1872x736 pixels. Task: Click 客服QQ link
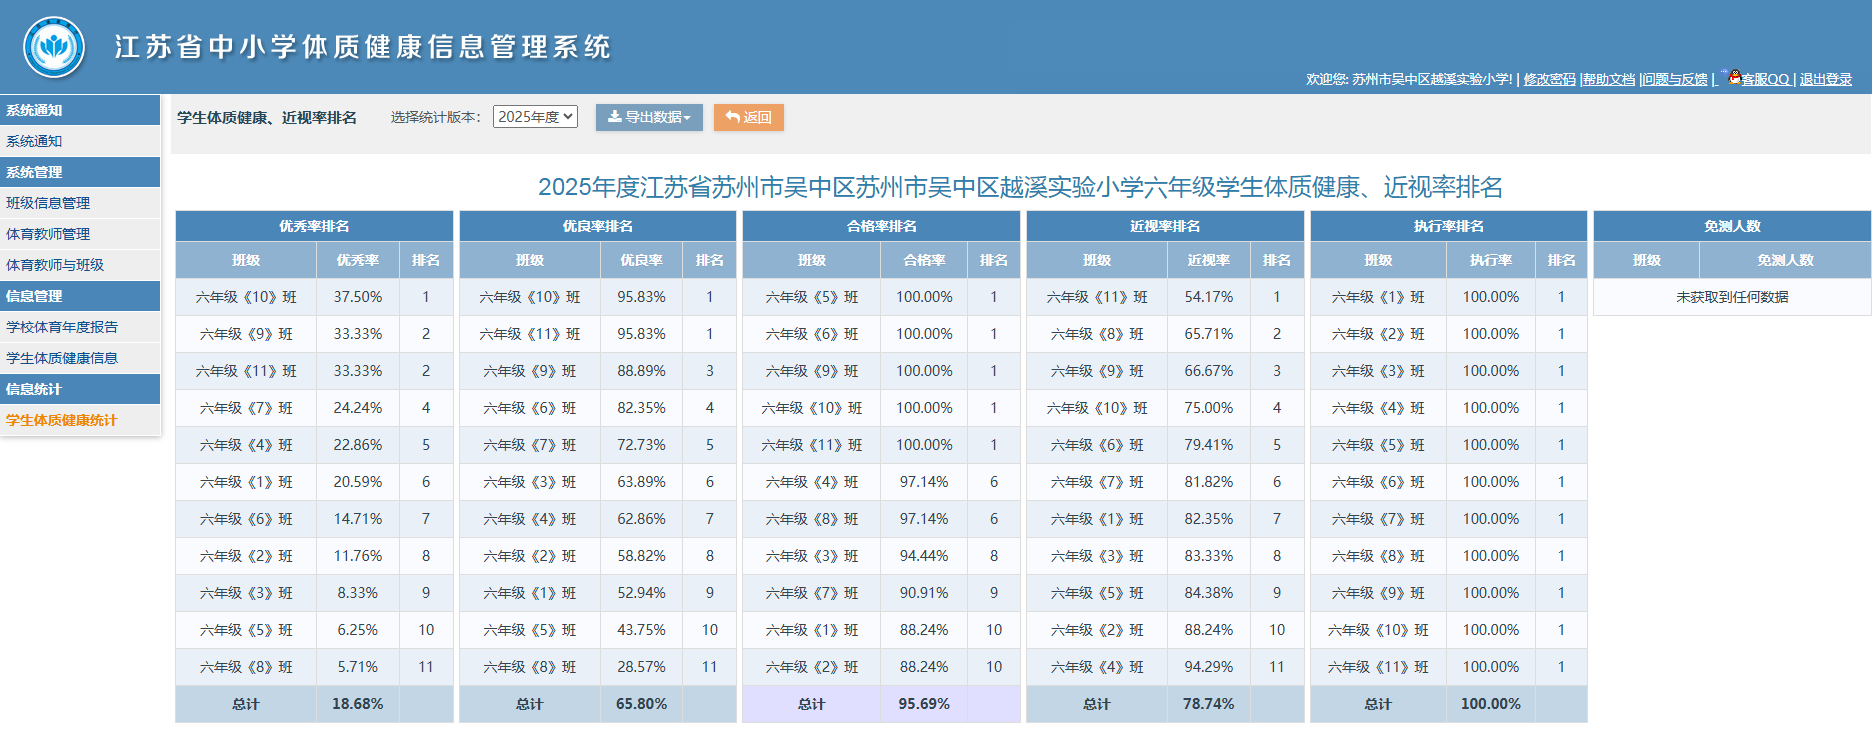tap(1765, 79)
